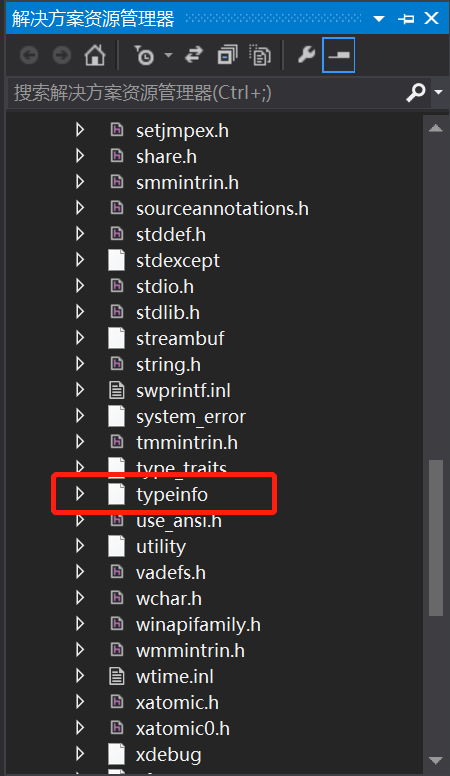The image size is (450, 776).
Task: Click the swprintf.inl file icon
Action: [x=116, y=390]
